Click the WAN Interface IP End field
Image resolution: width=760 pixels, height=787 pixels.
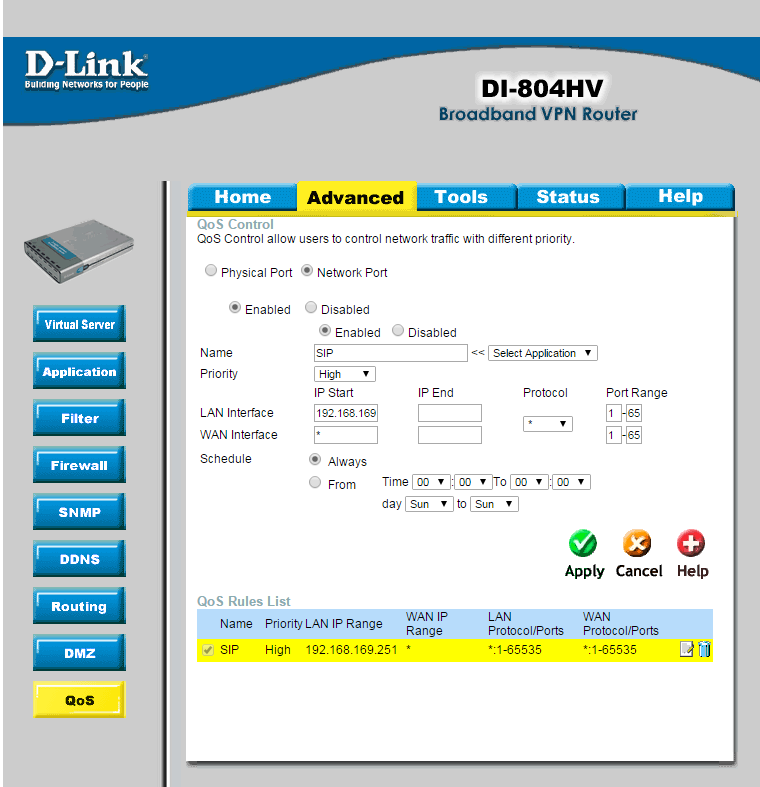coord(449,435)
